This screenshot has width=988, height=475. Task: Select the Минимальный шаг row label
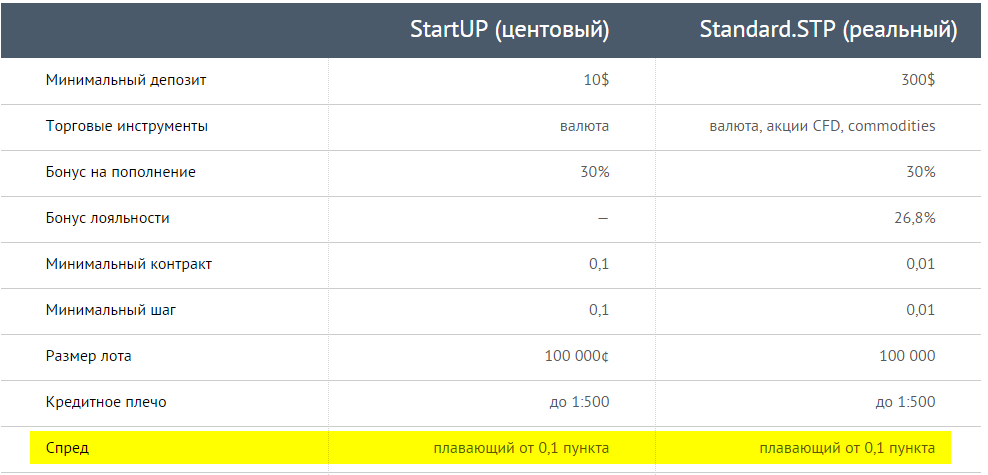click(x=111, y=310)
